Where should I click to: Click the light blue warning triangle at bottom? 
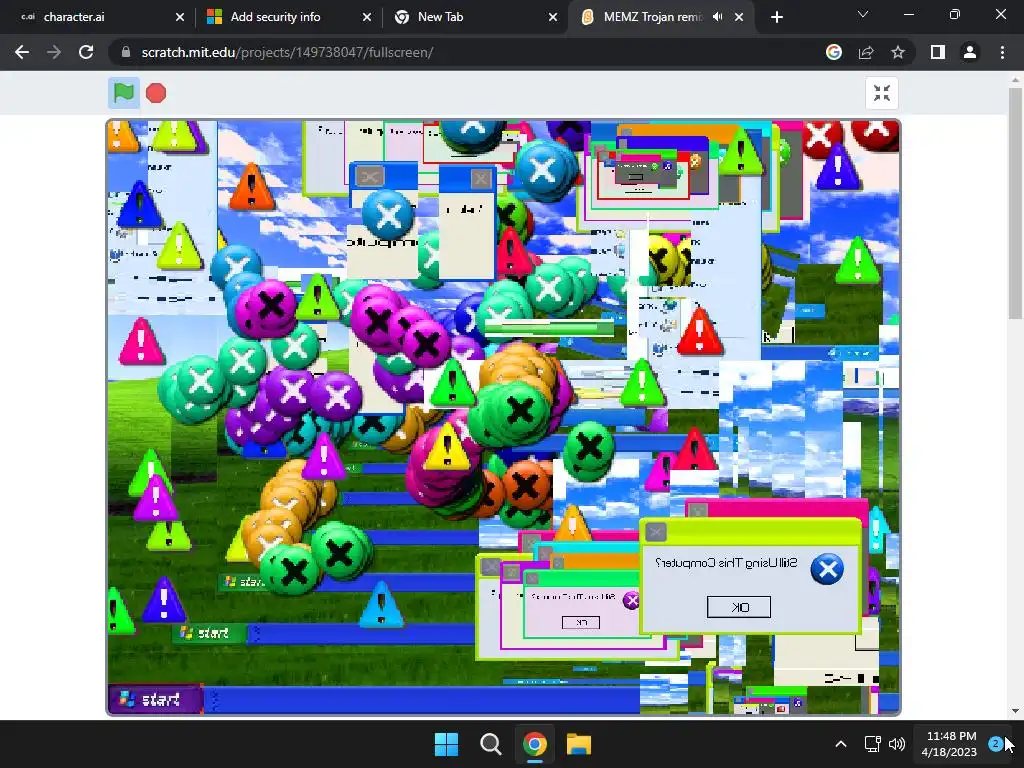pyautogui.click(x=381, y=604)
